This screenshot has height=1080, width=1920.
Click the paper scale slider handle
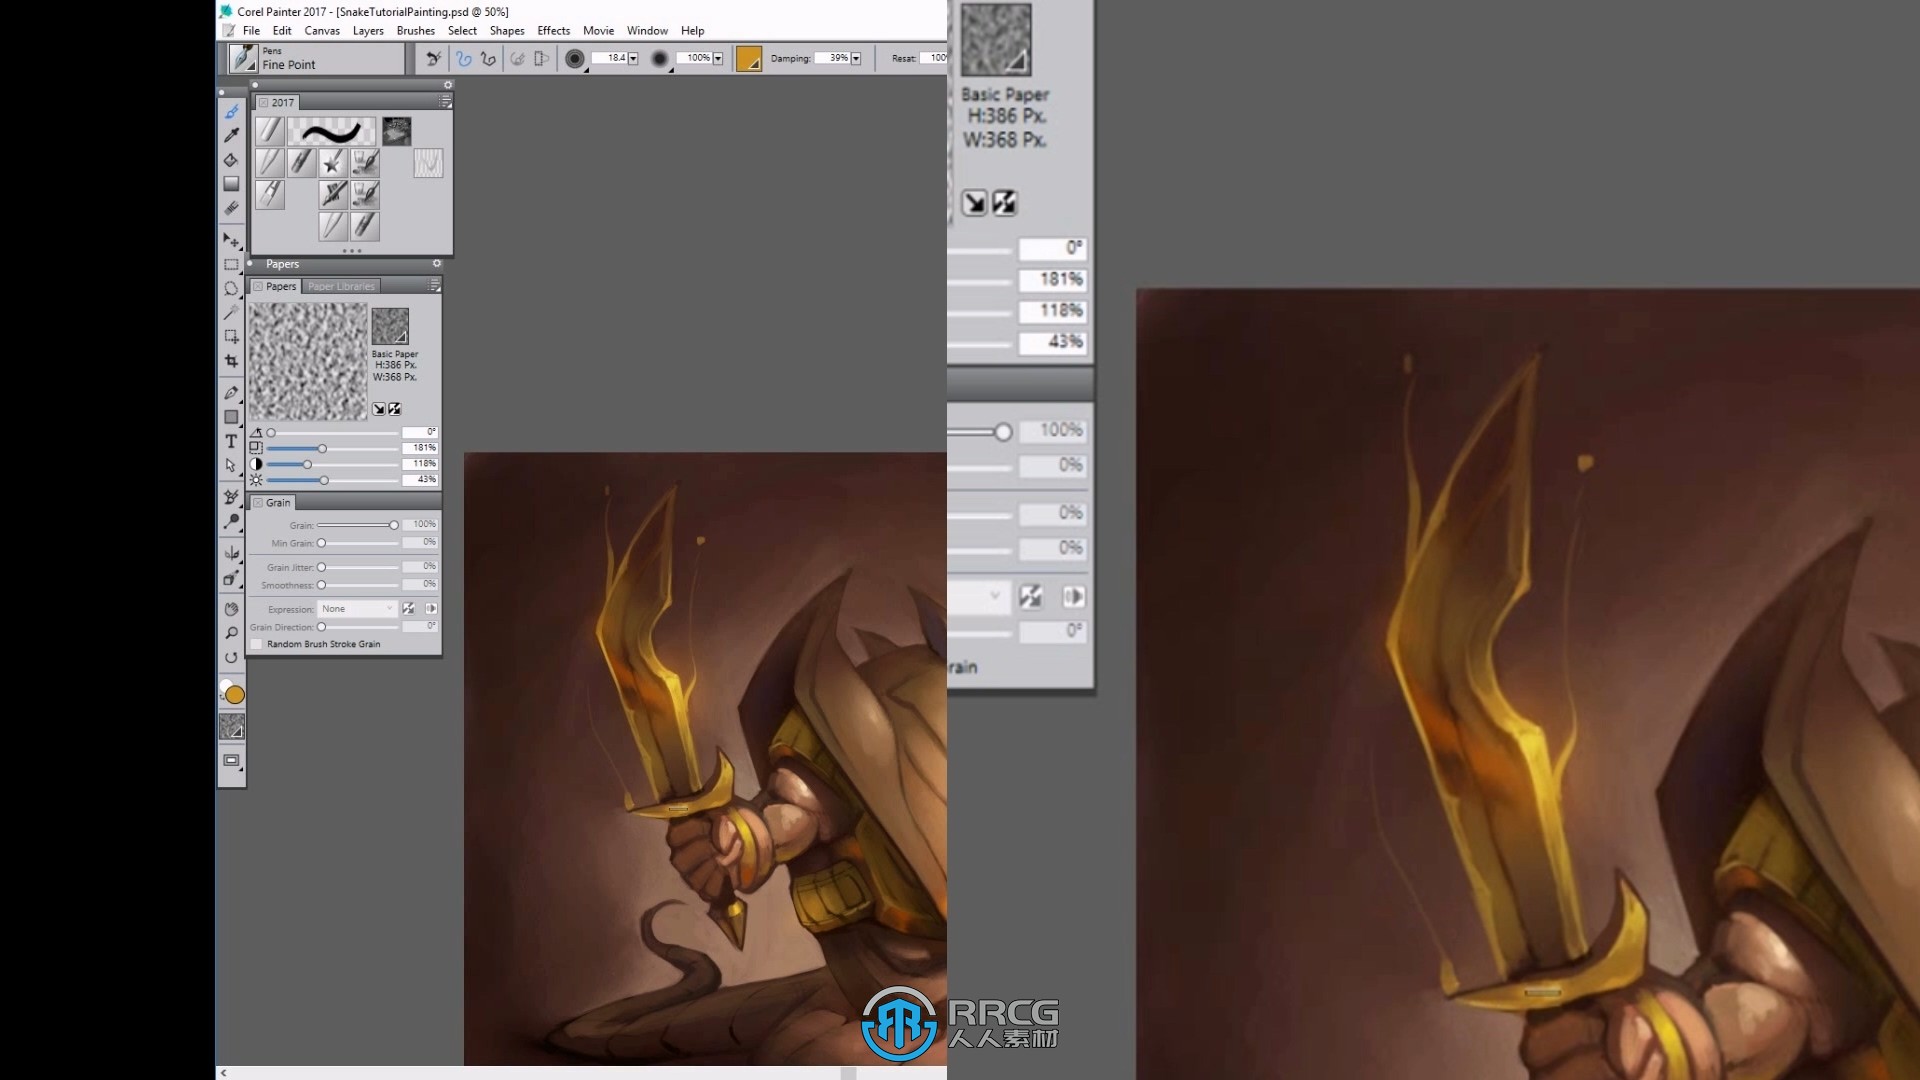click(x=322, y=449)
